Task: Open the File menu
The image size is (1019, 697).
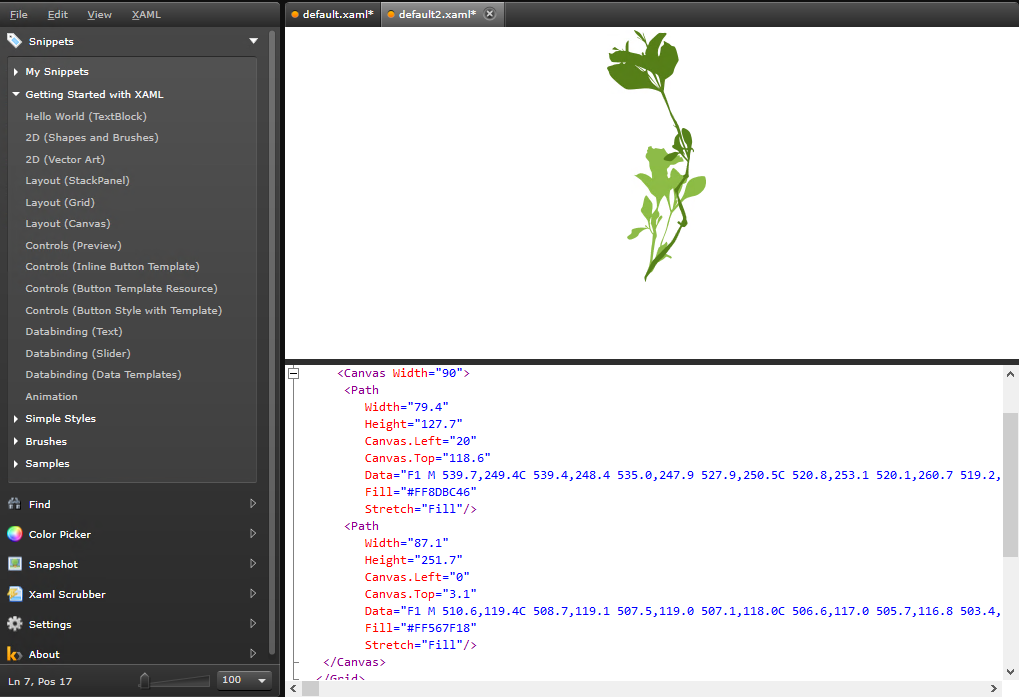Action: click(x=19, y=14)
